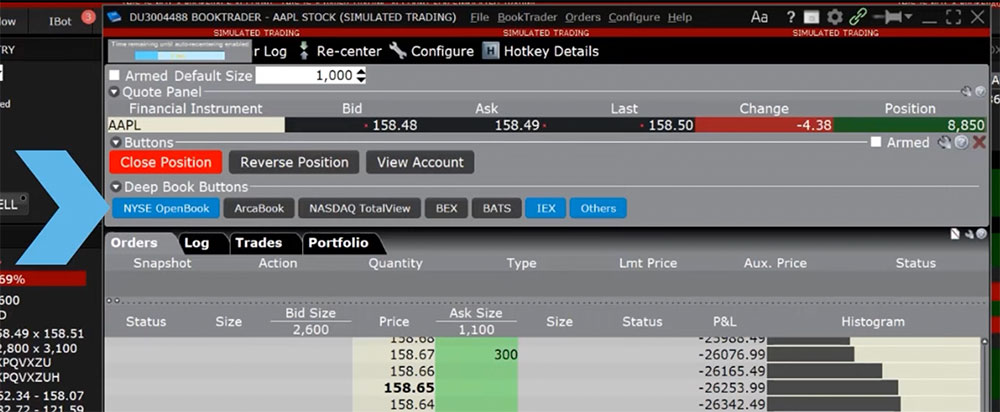1000x412 pixels.
Task: Click the Orders panel help icon
Action: (x=981, y=234)
